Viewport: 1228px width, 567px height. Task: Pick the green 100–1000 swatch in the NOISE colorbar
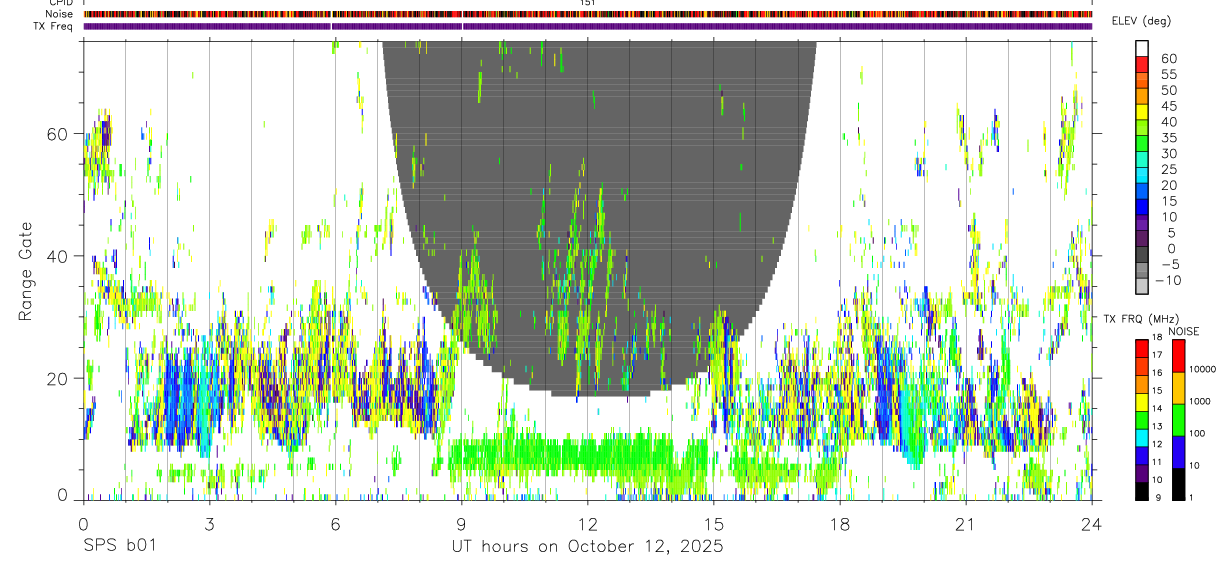[1178, 419]
